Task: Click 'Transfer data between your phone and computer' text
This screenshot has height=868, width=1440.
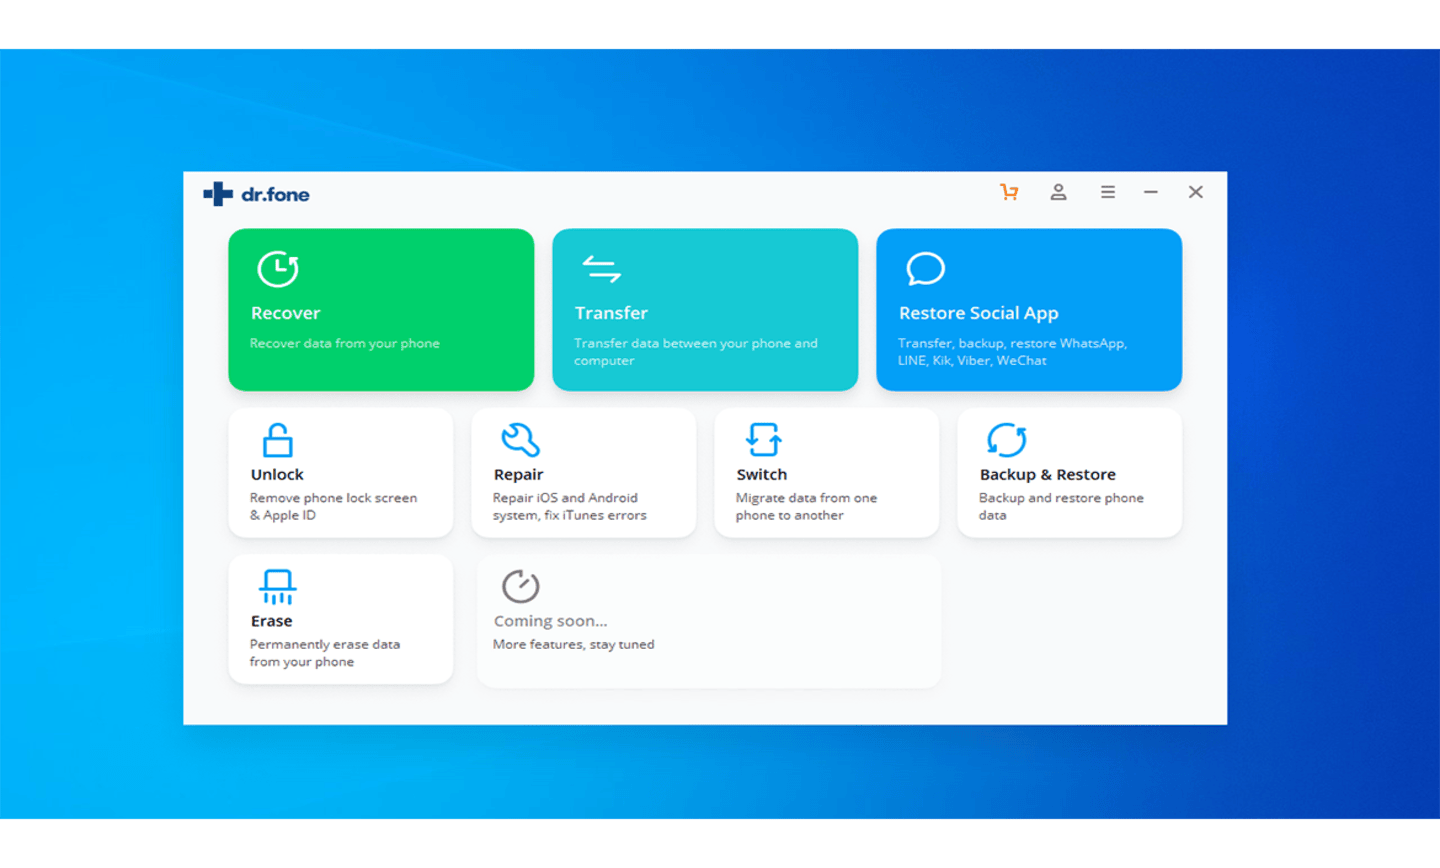Action: pyautogui.click(x=695, y=352)
